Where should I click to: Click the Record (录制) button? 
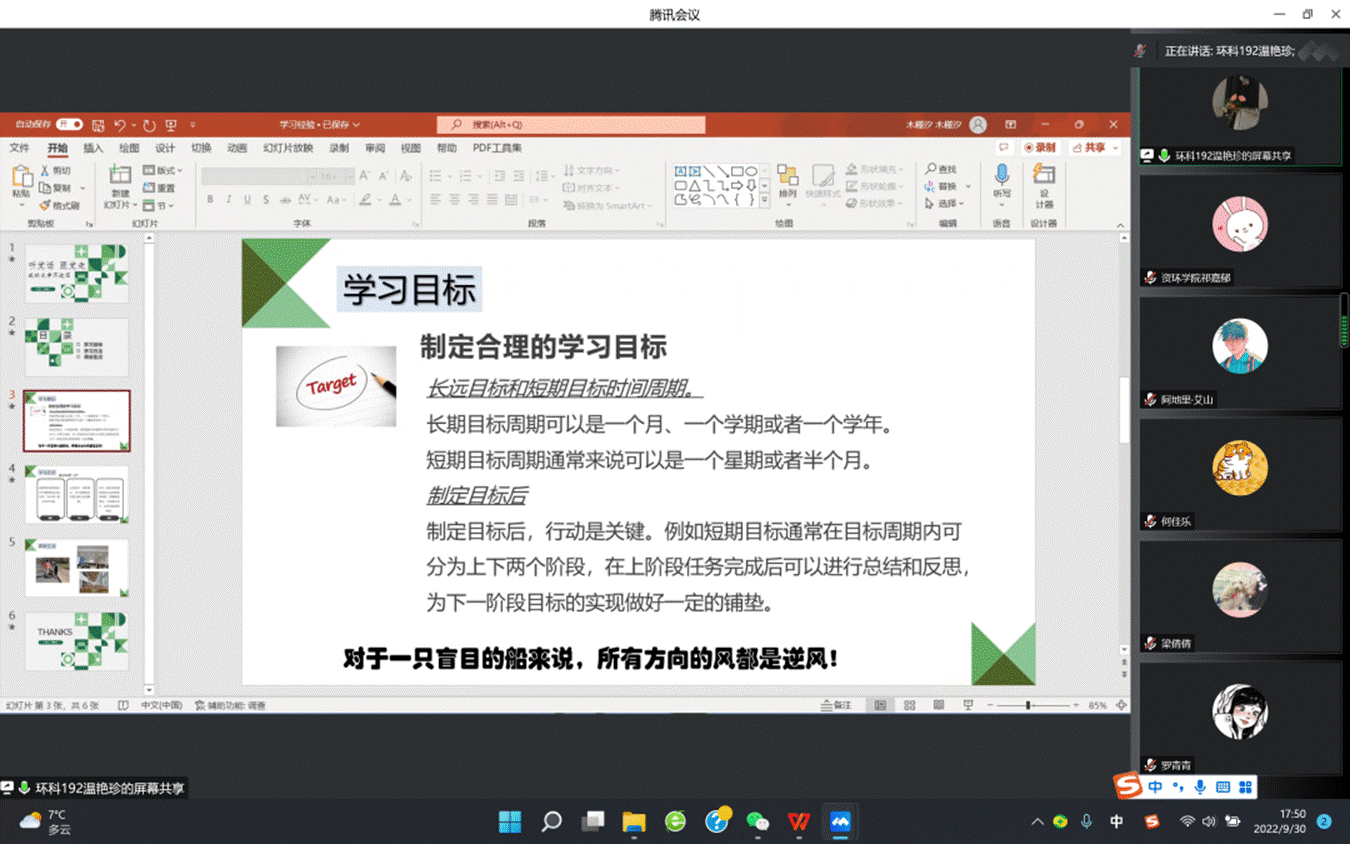click(1040, 148)
